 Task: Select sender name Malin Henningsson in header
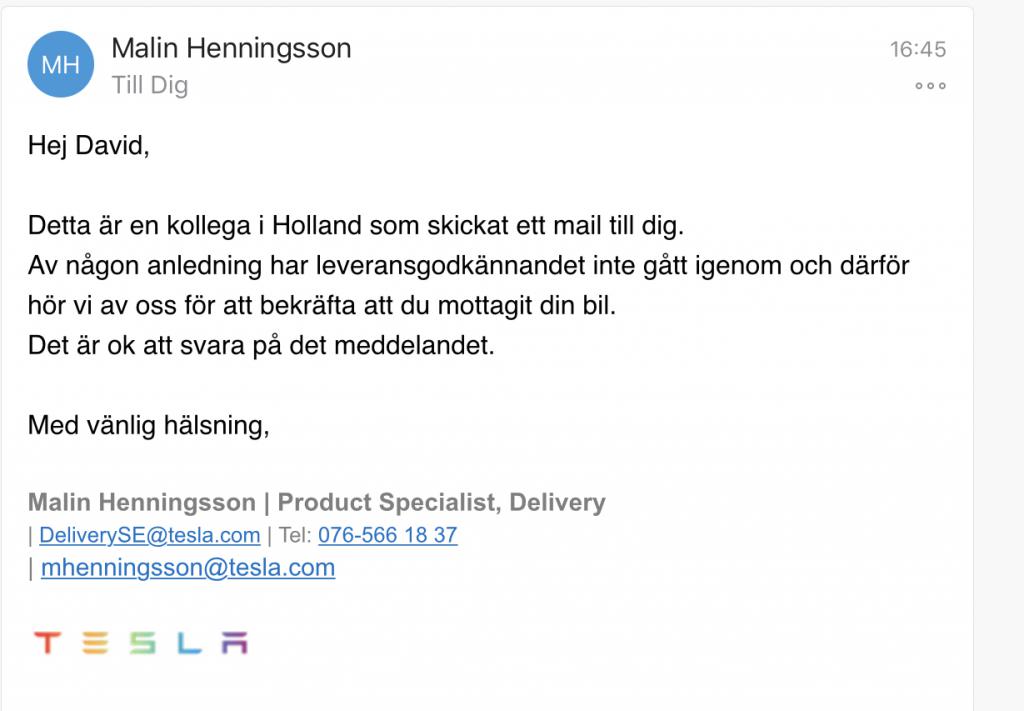[231, 48]
